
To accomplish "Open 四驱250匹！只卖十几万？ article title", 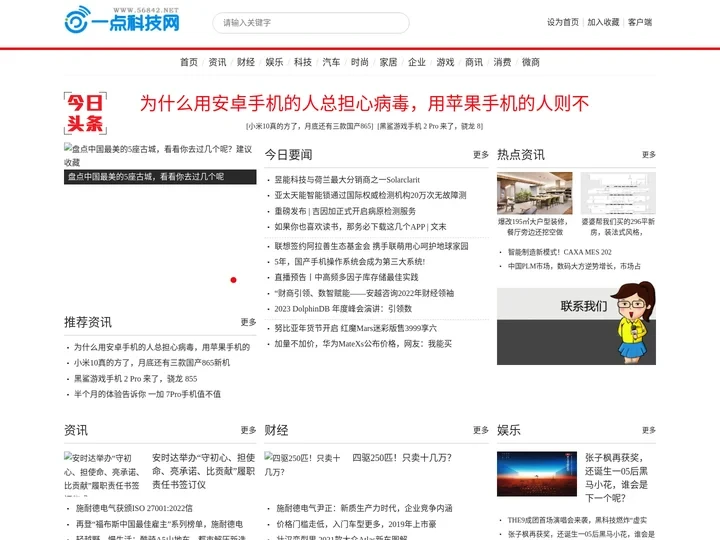I will click(402, 458).
